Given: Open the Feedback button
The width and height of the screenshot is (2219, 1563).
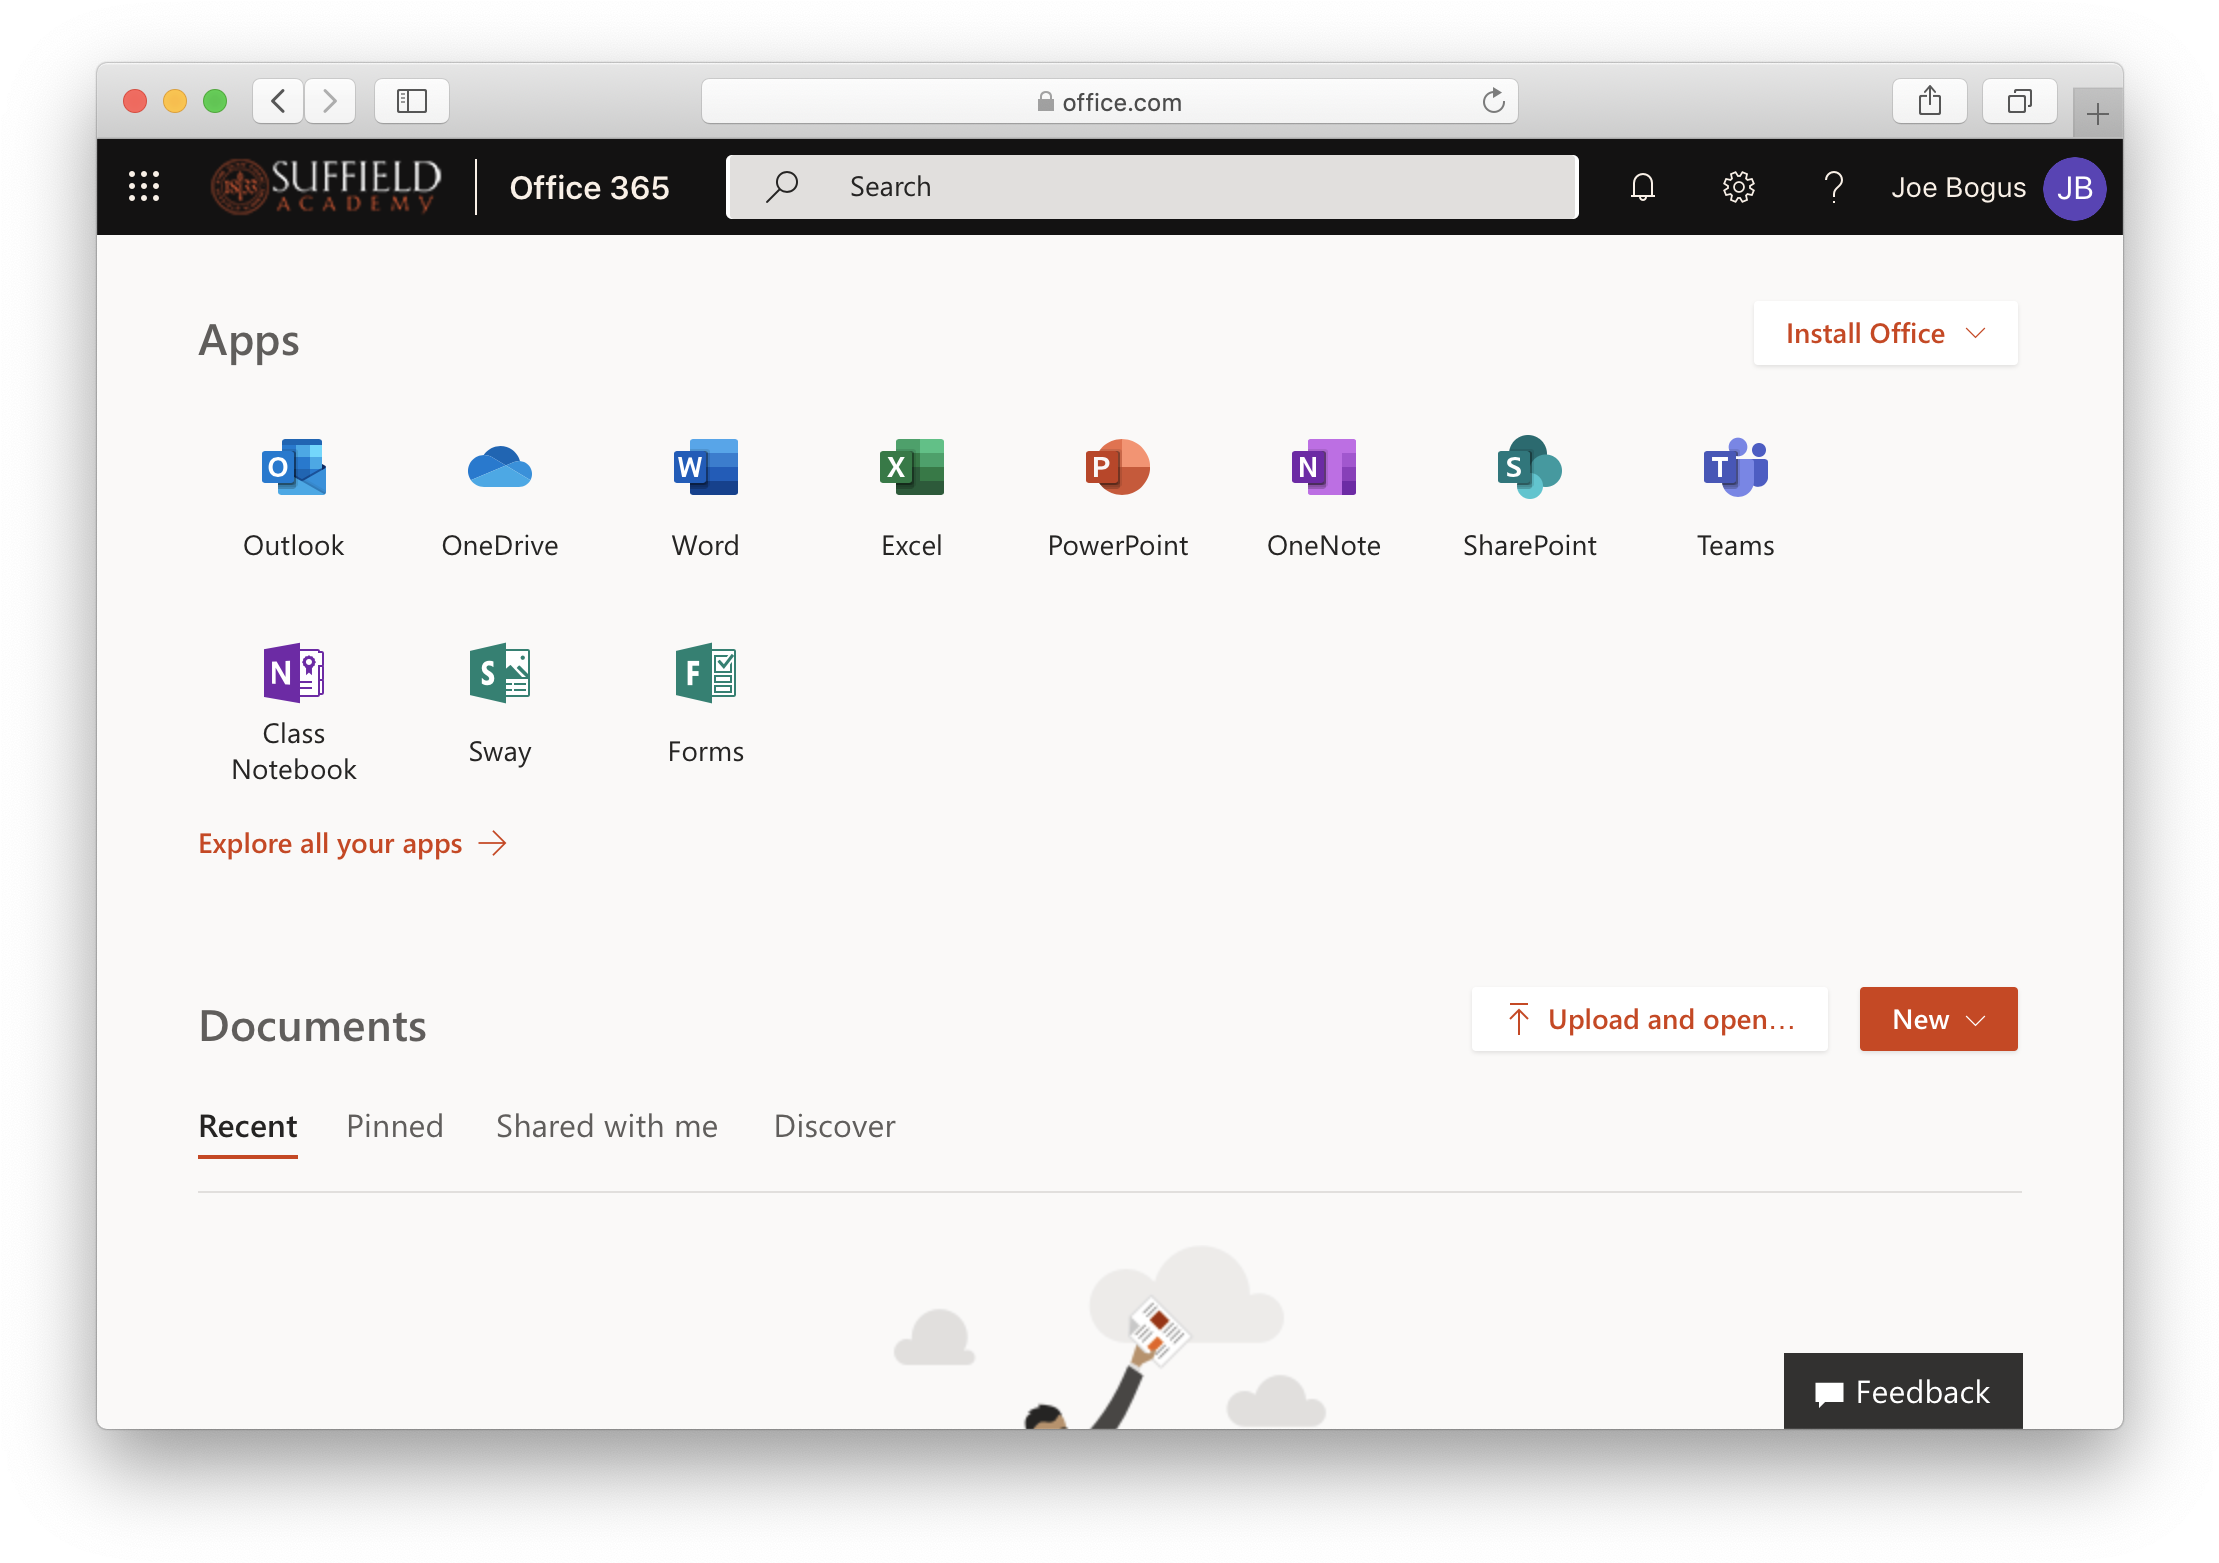Looking at the screenshot, I should coord(1903,1391).
